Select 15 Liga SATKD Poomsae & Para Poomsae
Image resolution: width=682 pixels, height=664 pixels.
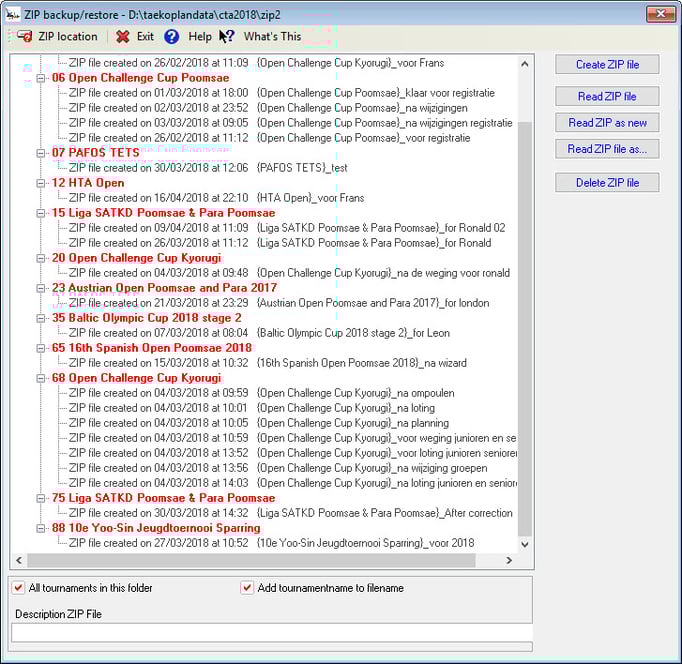(x=163, y=213)
